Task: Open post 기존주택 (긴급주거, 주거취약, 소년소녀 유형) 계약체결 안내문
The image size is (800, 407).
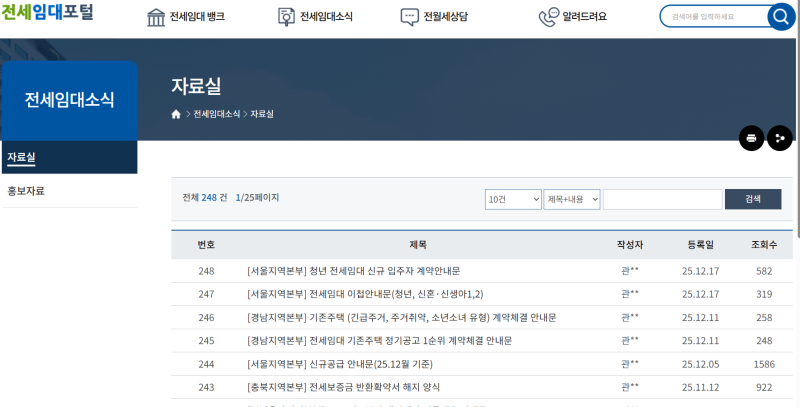Action: pyautogui.click(x=402, y=318)
